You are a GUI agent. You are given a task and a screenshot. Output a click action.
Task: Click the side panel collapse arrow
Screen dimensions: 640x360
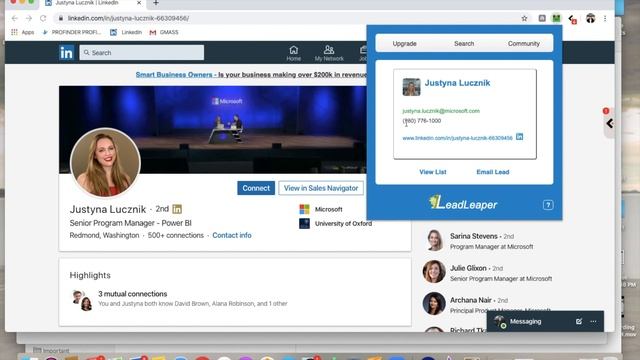[609, 124]
